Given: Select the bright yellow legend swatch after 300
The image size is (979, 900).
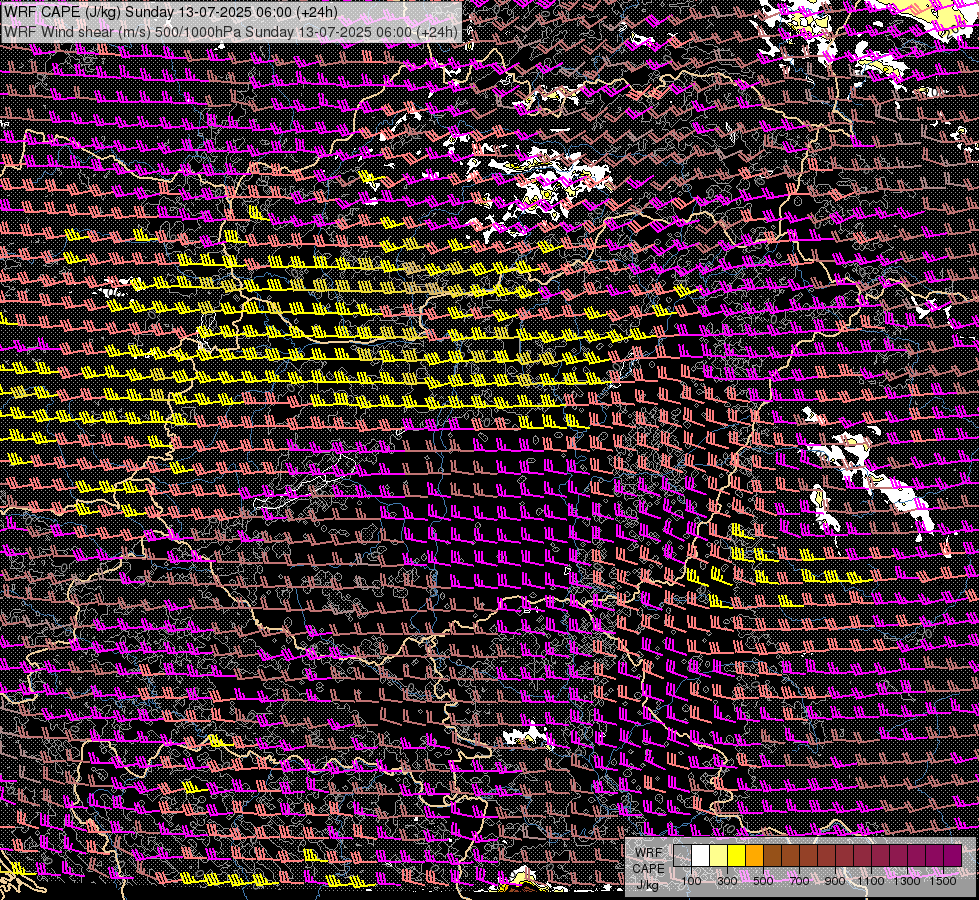Looking at the screenshot, I should coord(737,855).
